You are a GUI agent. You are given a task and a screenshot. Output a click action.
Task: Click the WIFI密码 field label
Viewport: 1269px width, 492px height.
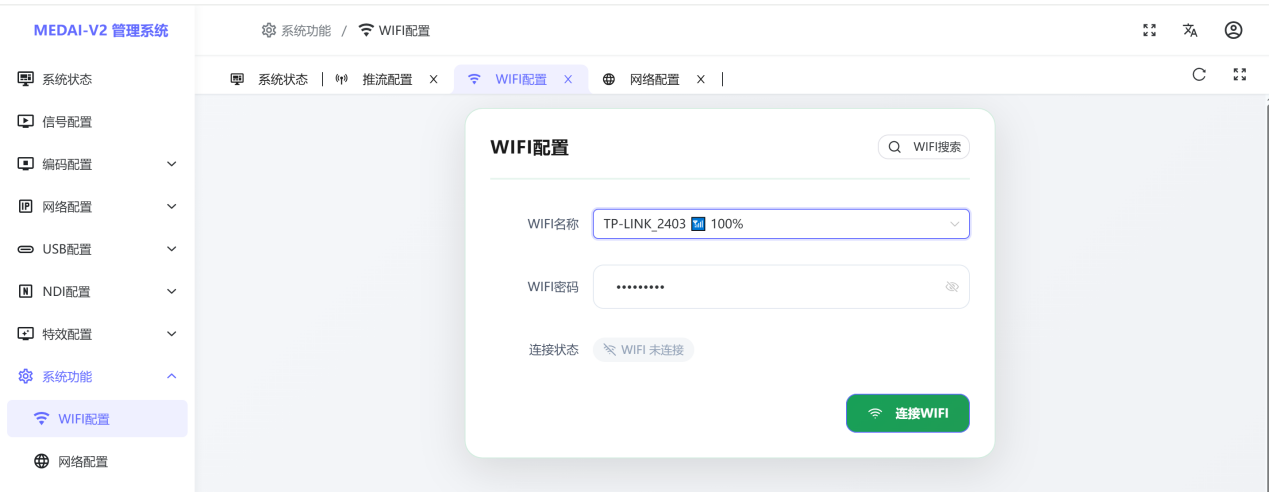(x=553, y=287)
